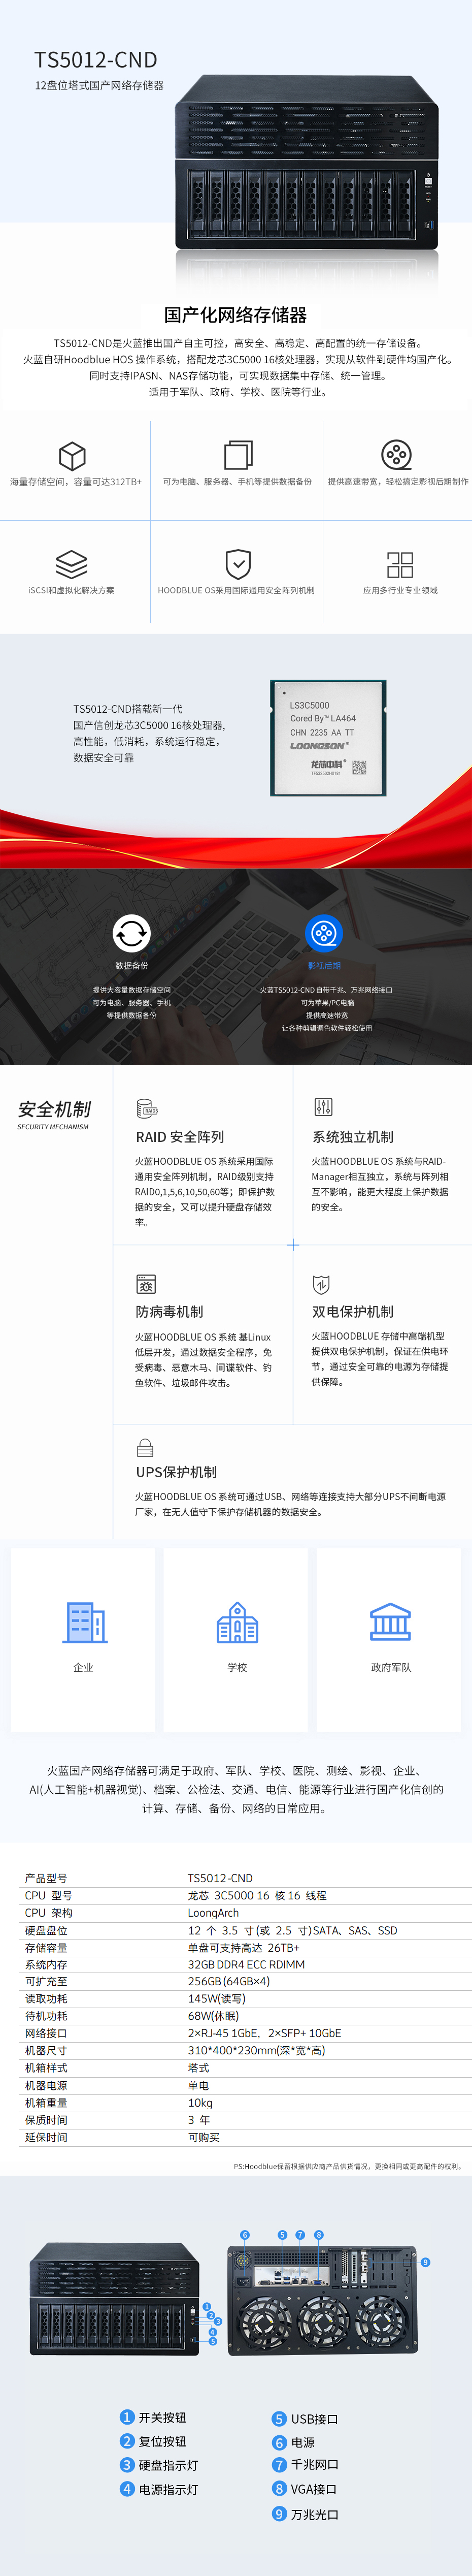Click the outlined film reel icon for 影视后期制作
This screenshot has height=2576, width=472.
pos(397,455)
